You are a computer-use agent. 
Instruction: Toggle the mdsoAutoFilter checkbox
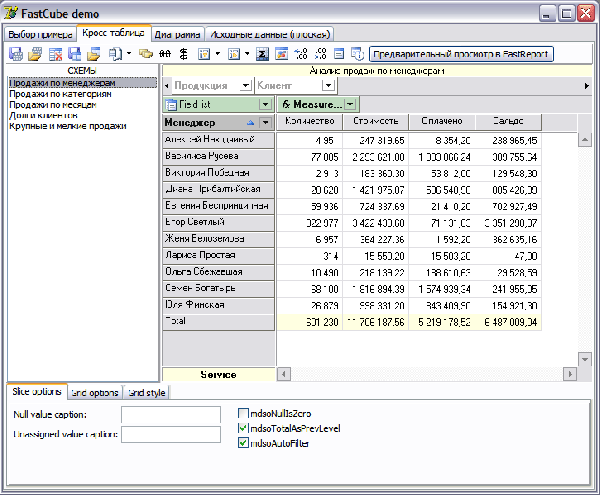(244, 442)
